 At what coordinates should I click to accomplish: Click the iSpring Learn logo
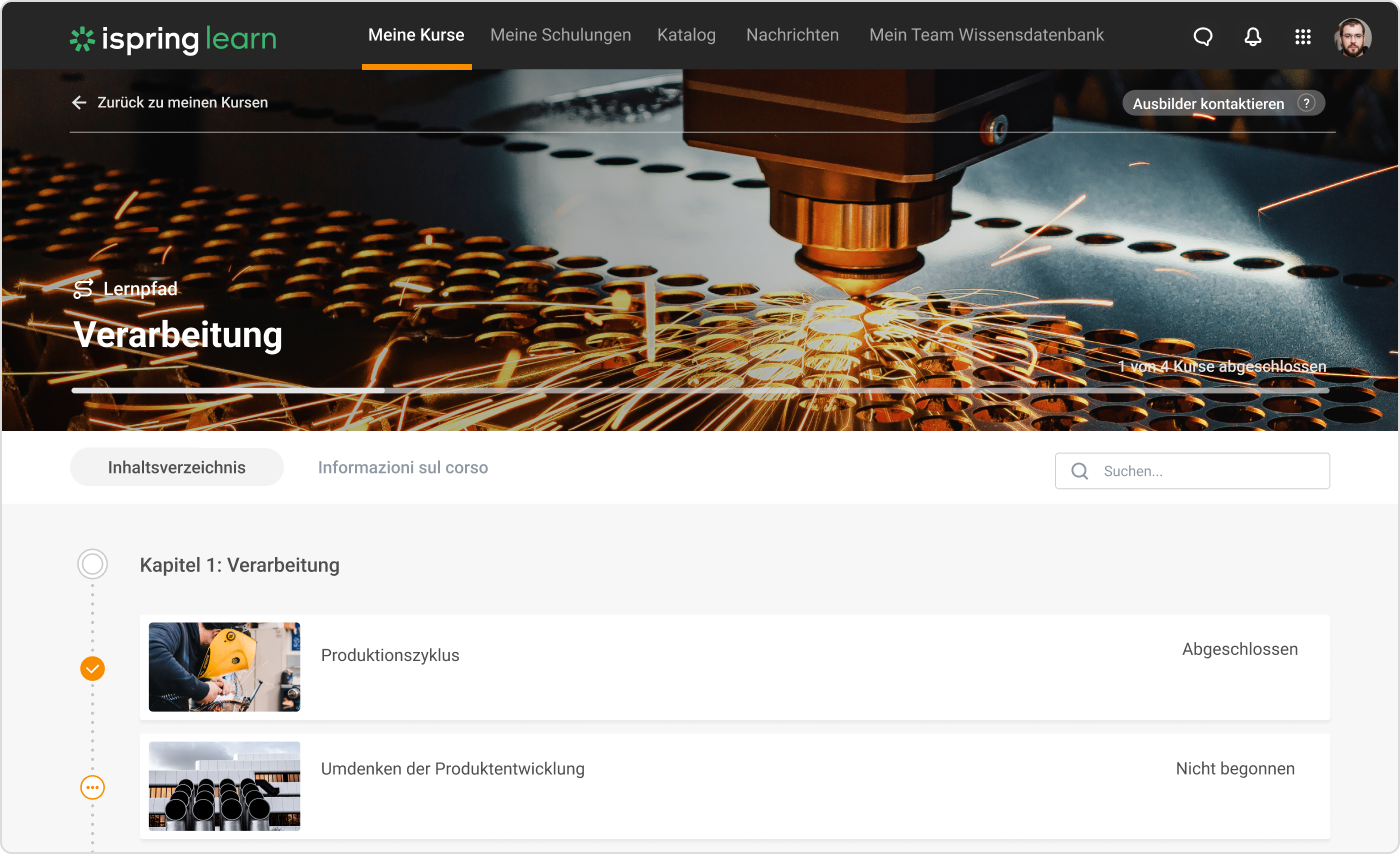coord(172,39)
